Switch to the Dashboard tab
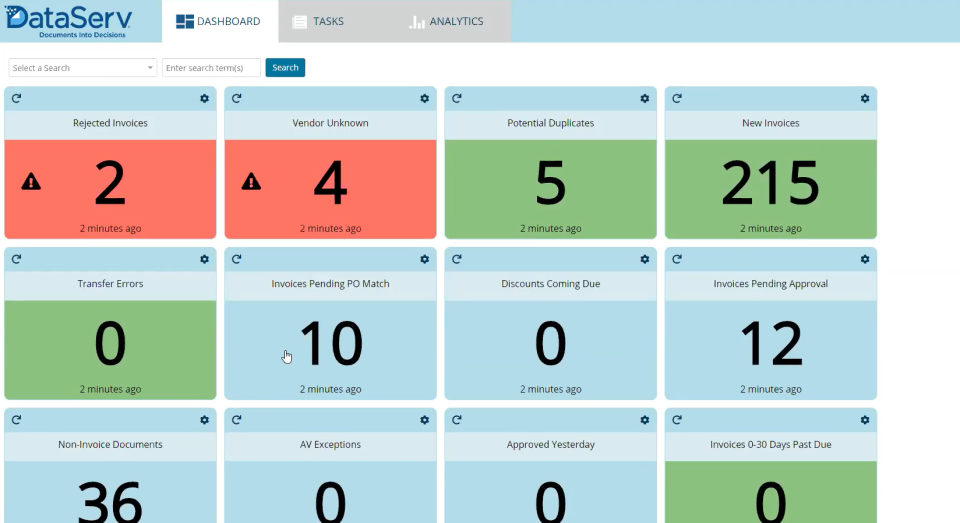 (x=220, y=21)
